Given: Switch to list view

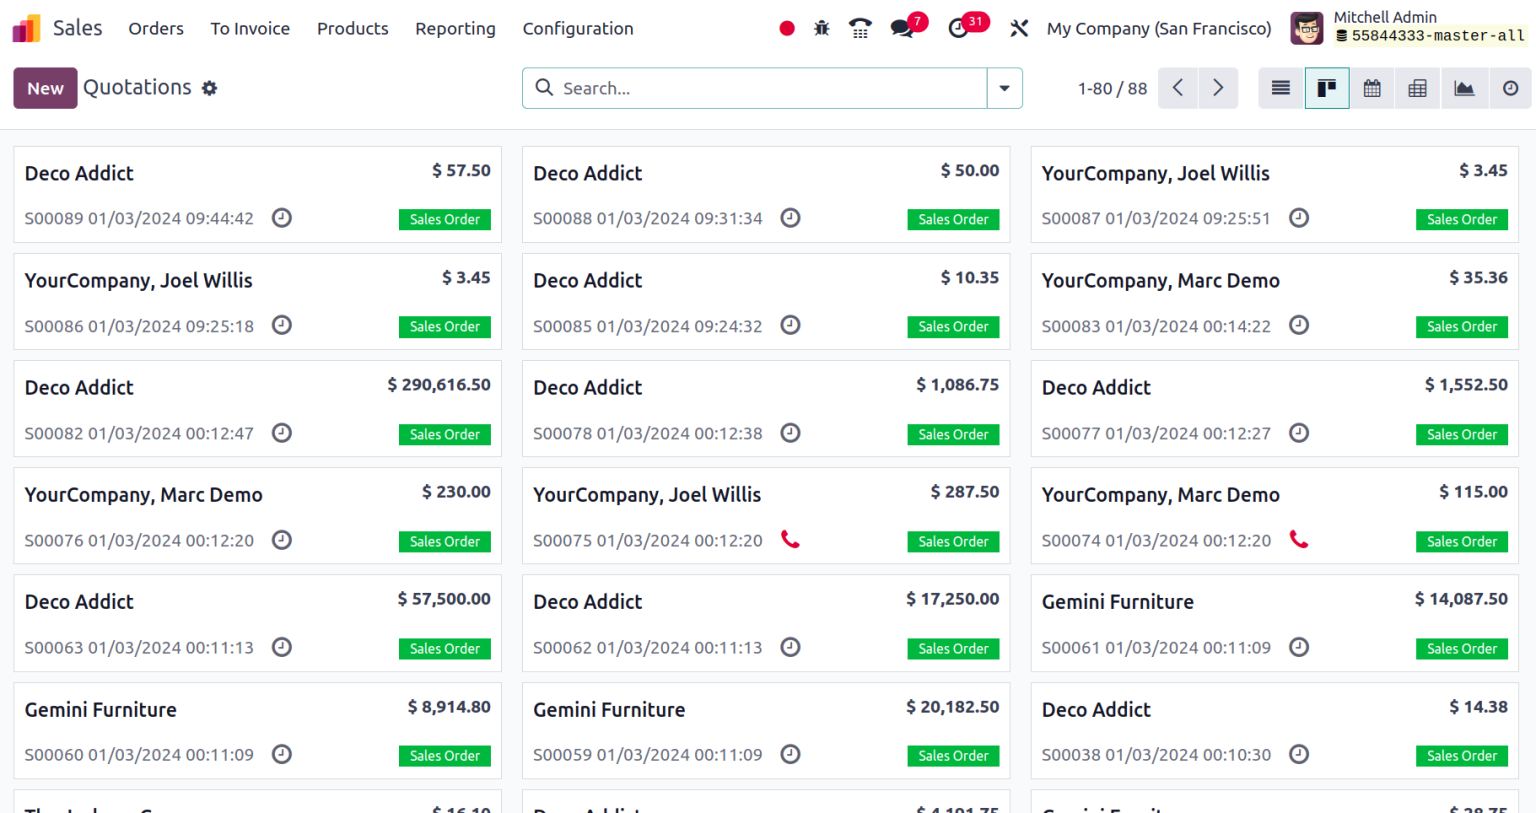Looking at the screenshot, I should click(1280, 88).
